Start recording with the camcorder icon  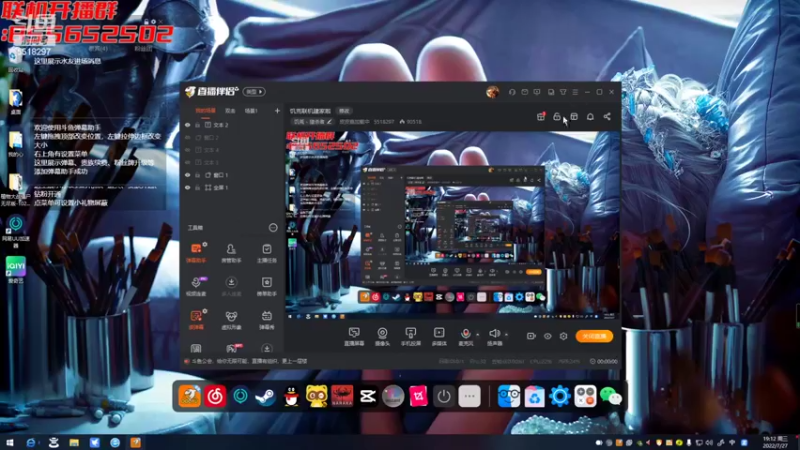click(531, 336)
